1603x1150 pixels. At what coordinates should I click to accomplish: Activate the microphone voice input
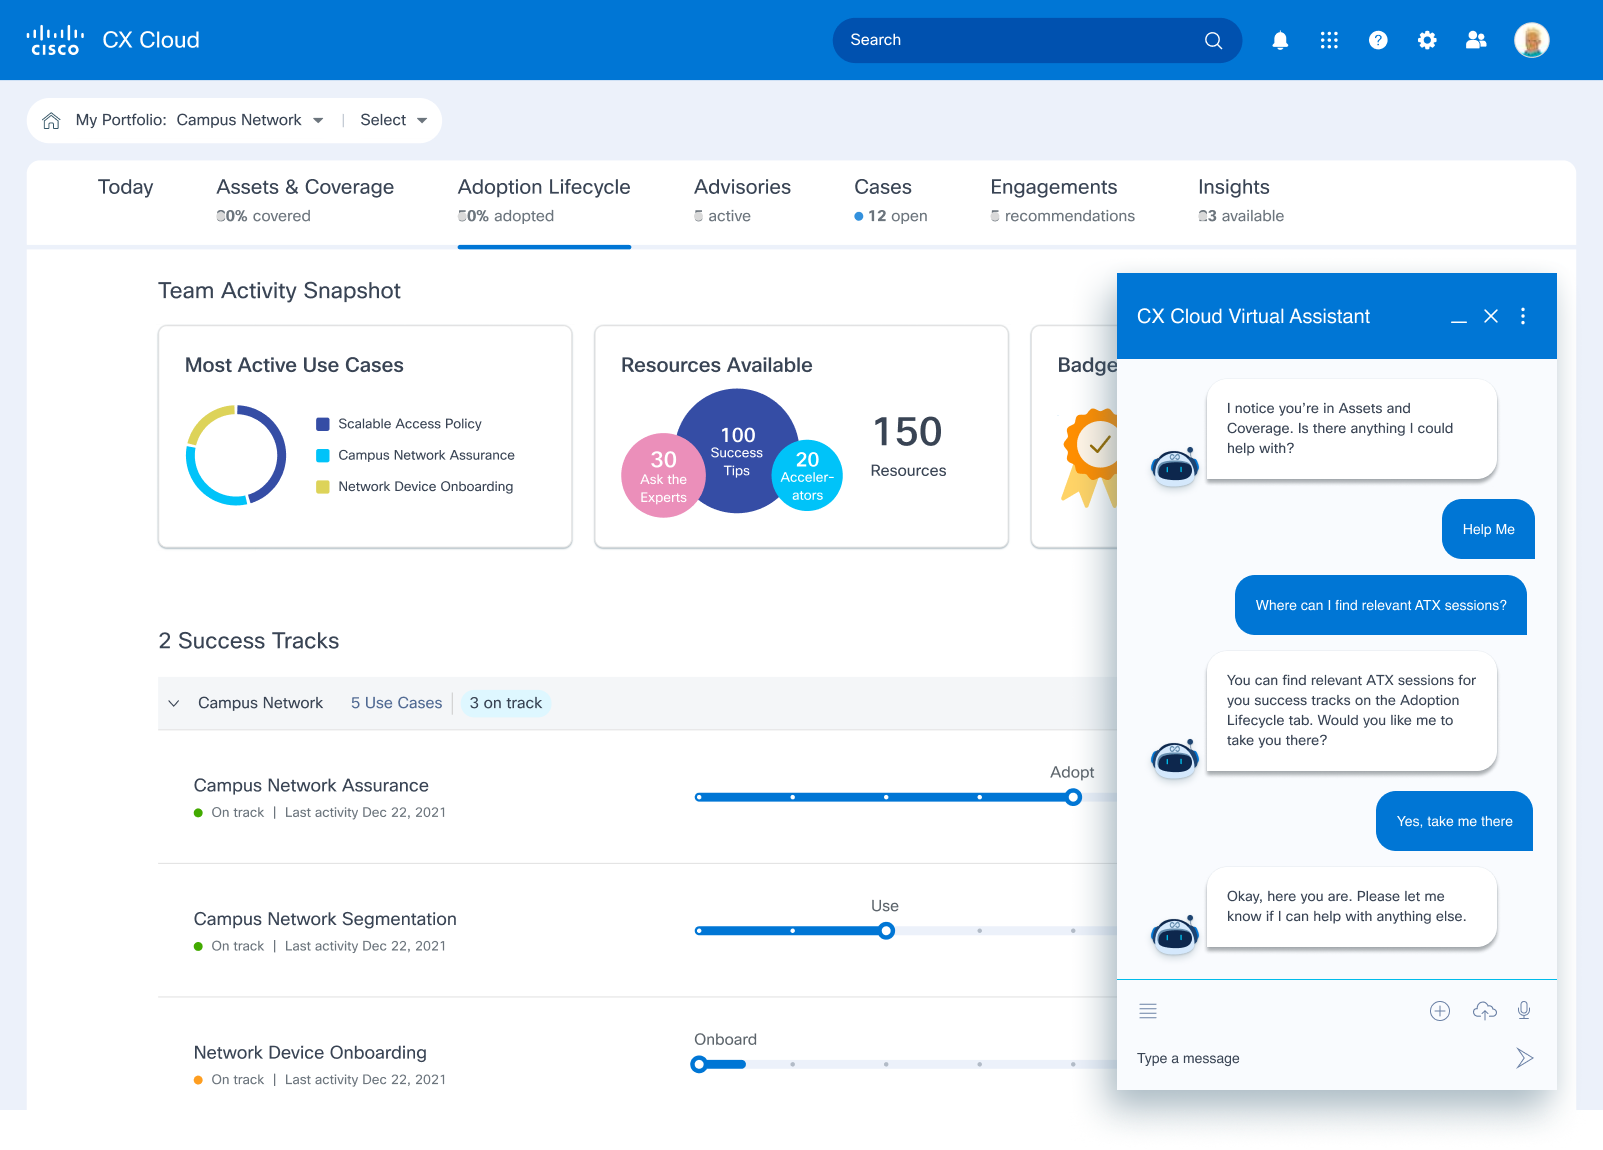click(x=1524, y=1011)
